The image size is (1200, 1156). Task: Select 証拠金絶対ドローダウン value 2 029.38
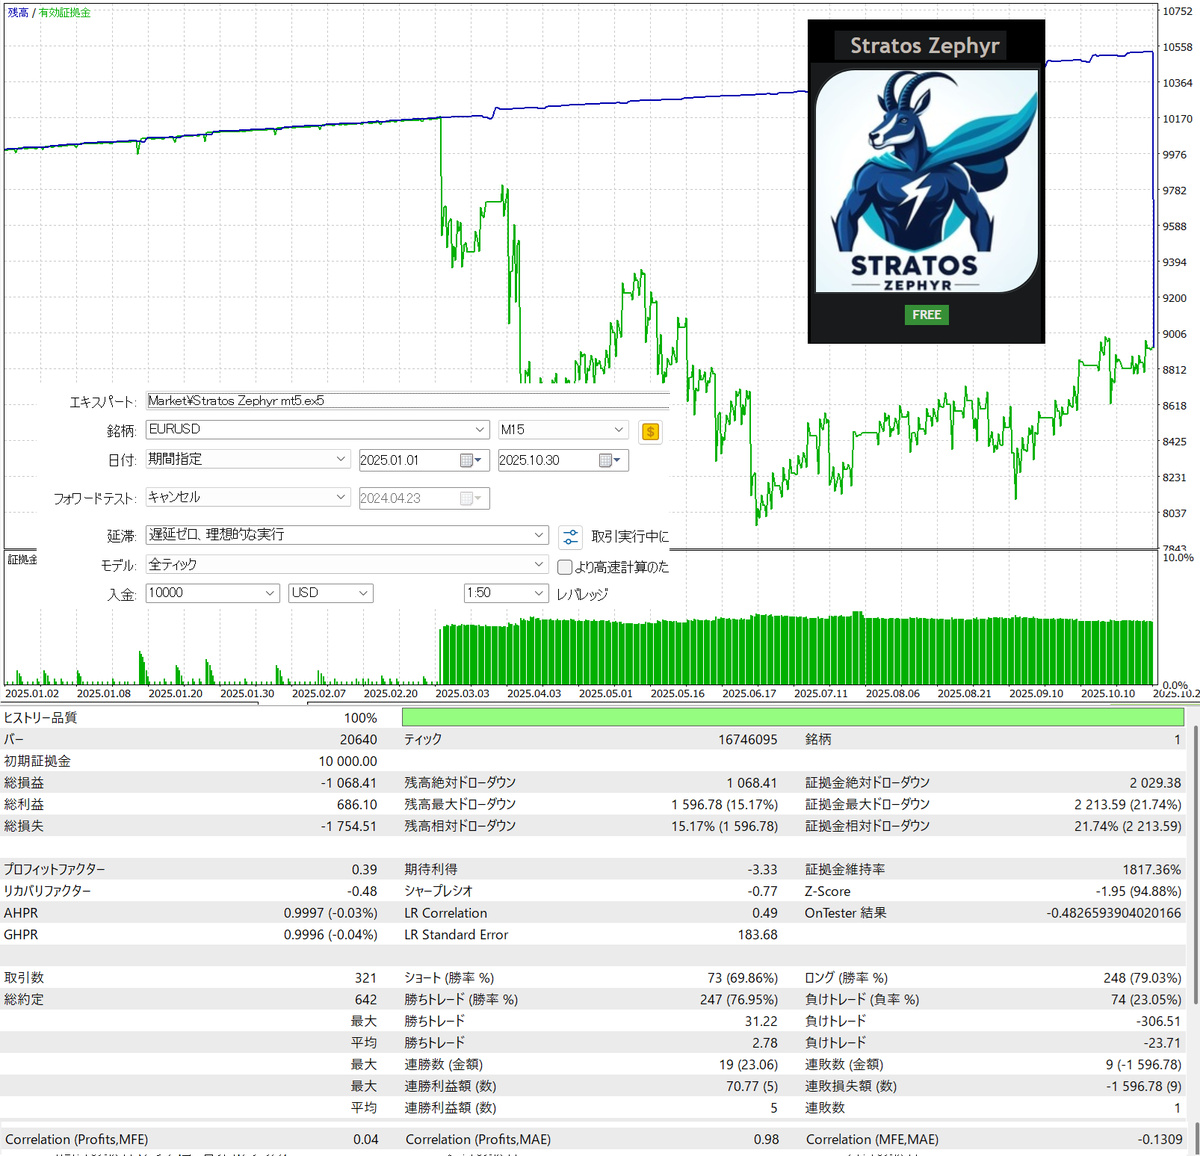[1155, 783]
